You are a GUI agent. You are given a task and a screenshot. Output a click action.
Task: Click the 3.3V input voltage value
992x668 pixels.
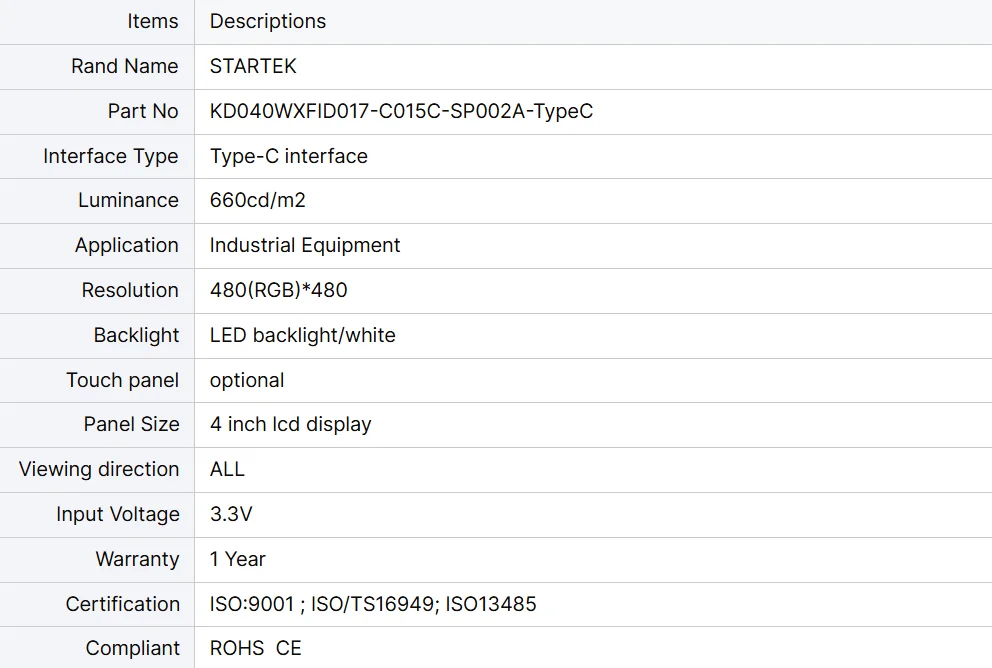(231, 514)
